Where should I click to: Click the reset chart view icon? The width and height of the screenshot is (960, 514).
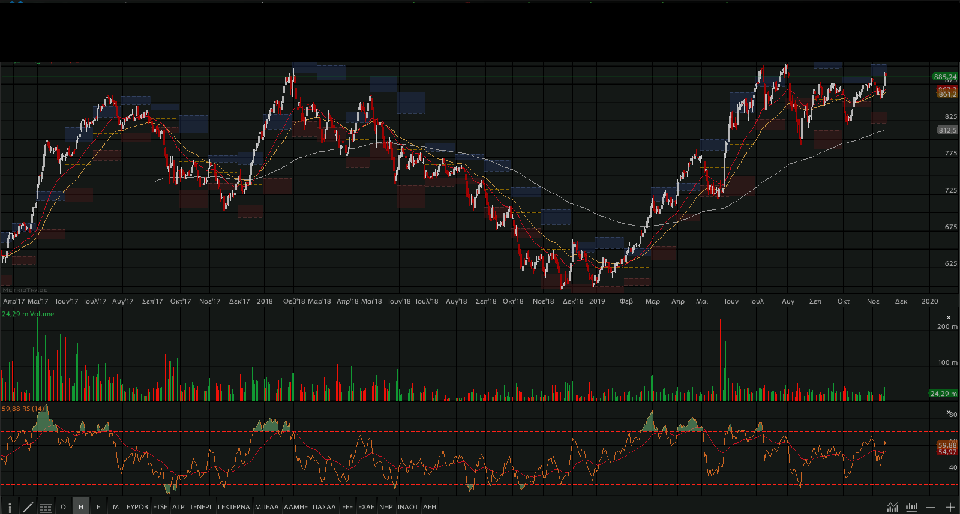point(911,508)
